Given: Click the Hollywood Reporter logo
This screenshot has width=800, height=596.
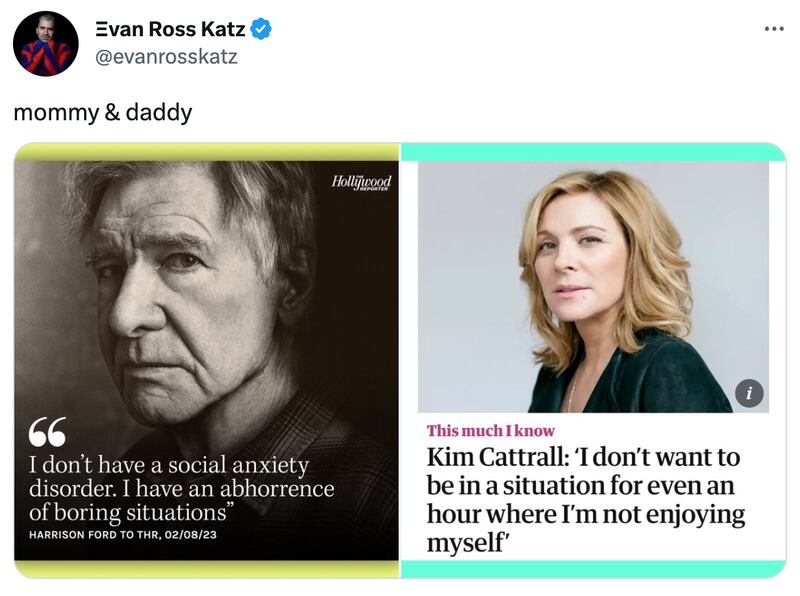Looking at the screenshot, I should click(x=360, y=183).
